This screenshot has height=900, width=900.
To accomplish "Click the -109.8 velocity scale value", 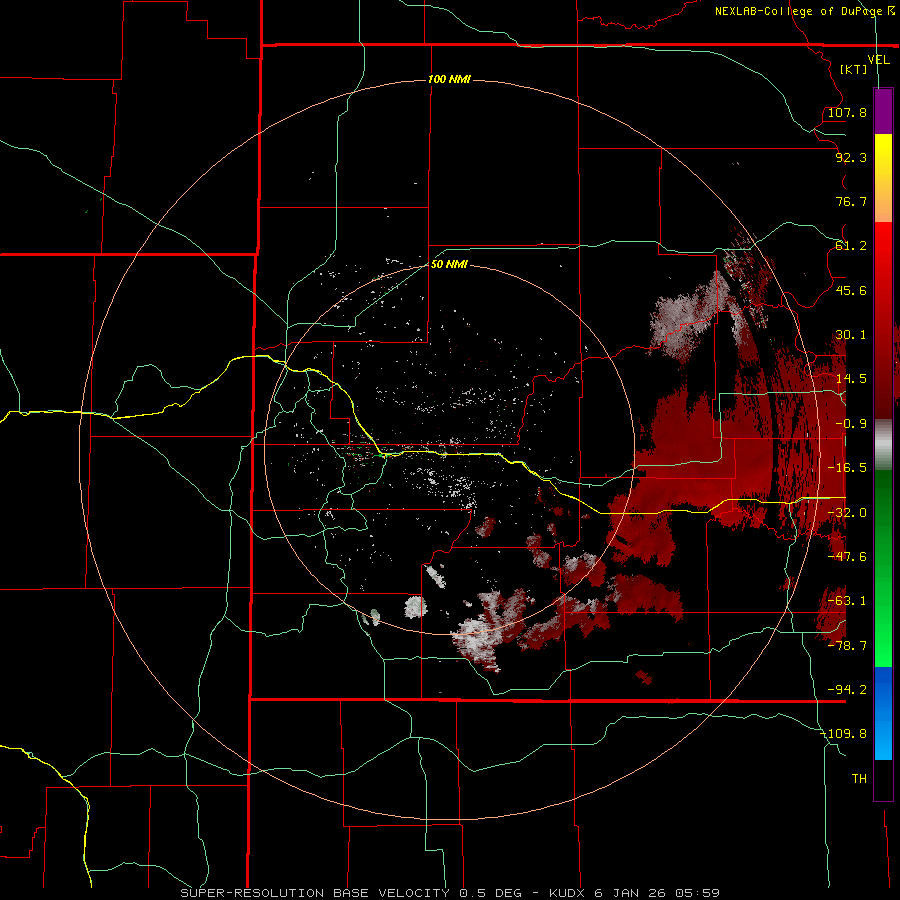I will pos(844,734).
